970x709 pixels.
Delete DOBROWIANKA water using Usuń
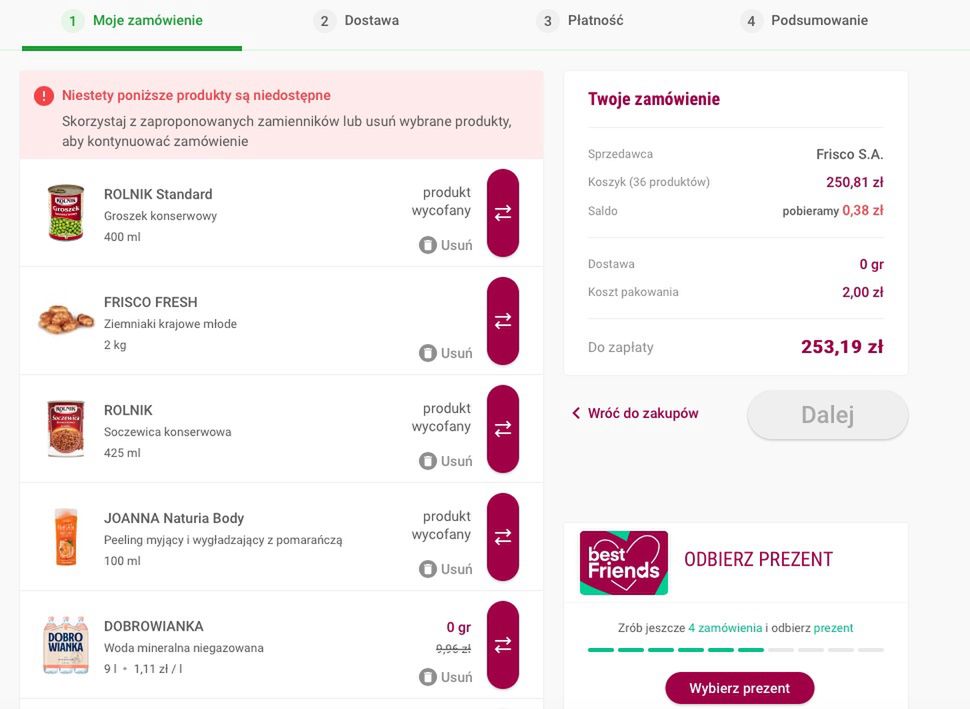click(445, 677)
